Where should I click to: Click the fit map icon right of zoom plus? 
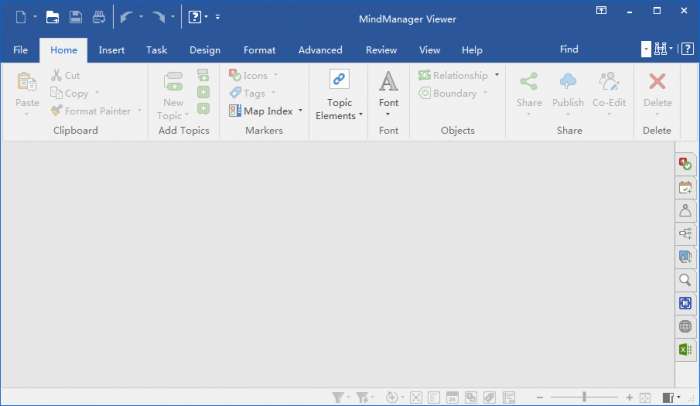click(x=646, y=397)
